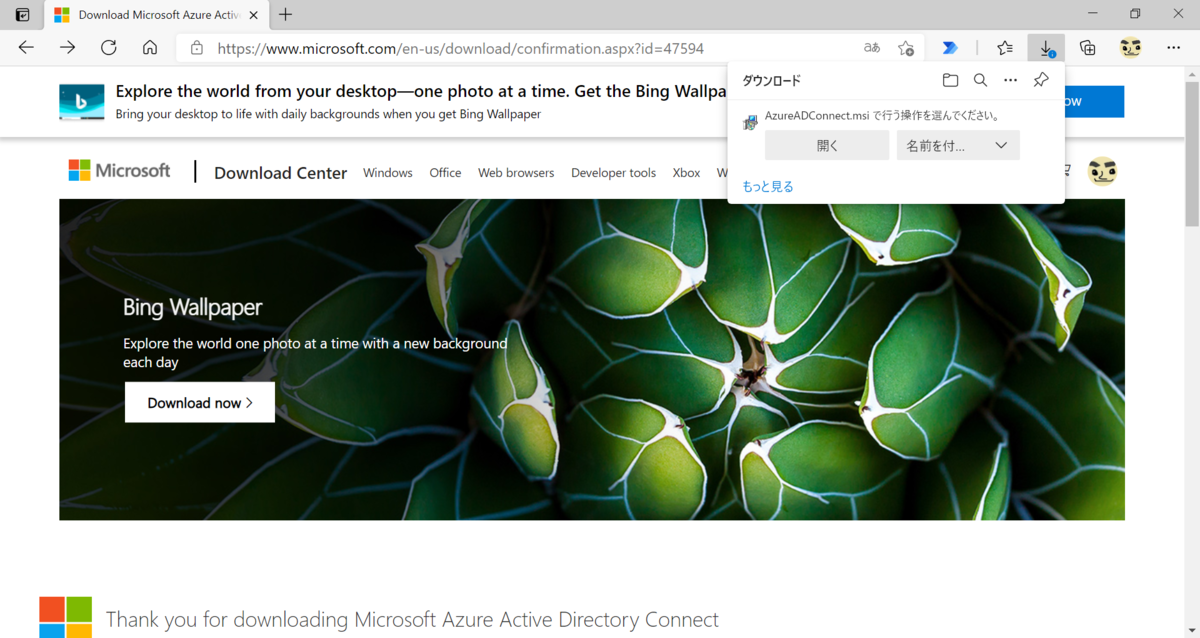Open Edge settings and more menu

(x=1173, y=47)
